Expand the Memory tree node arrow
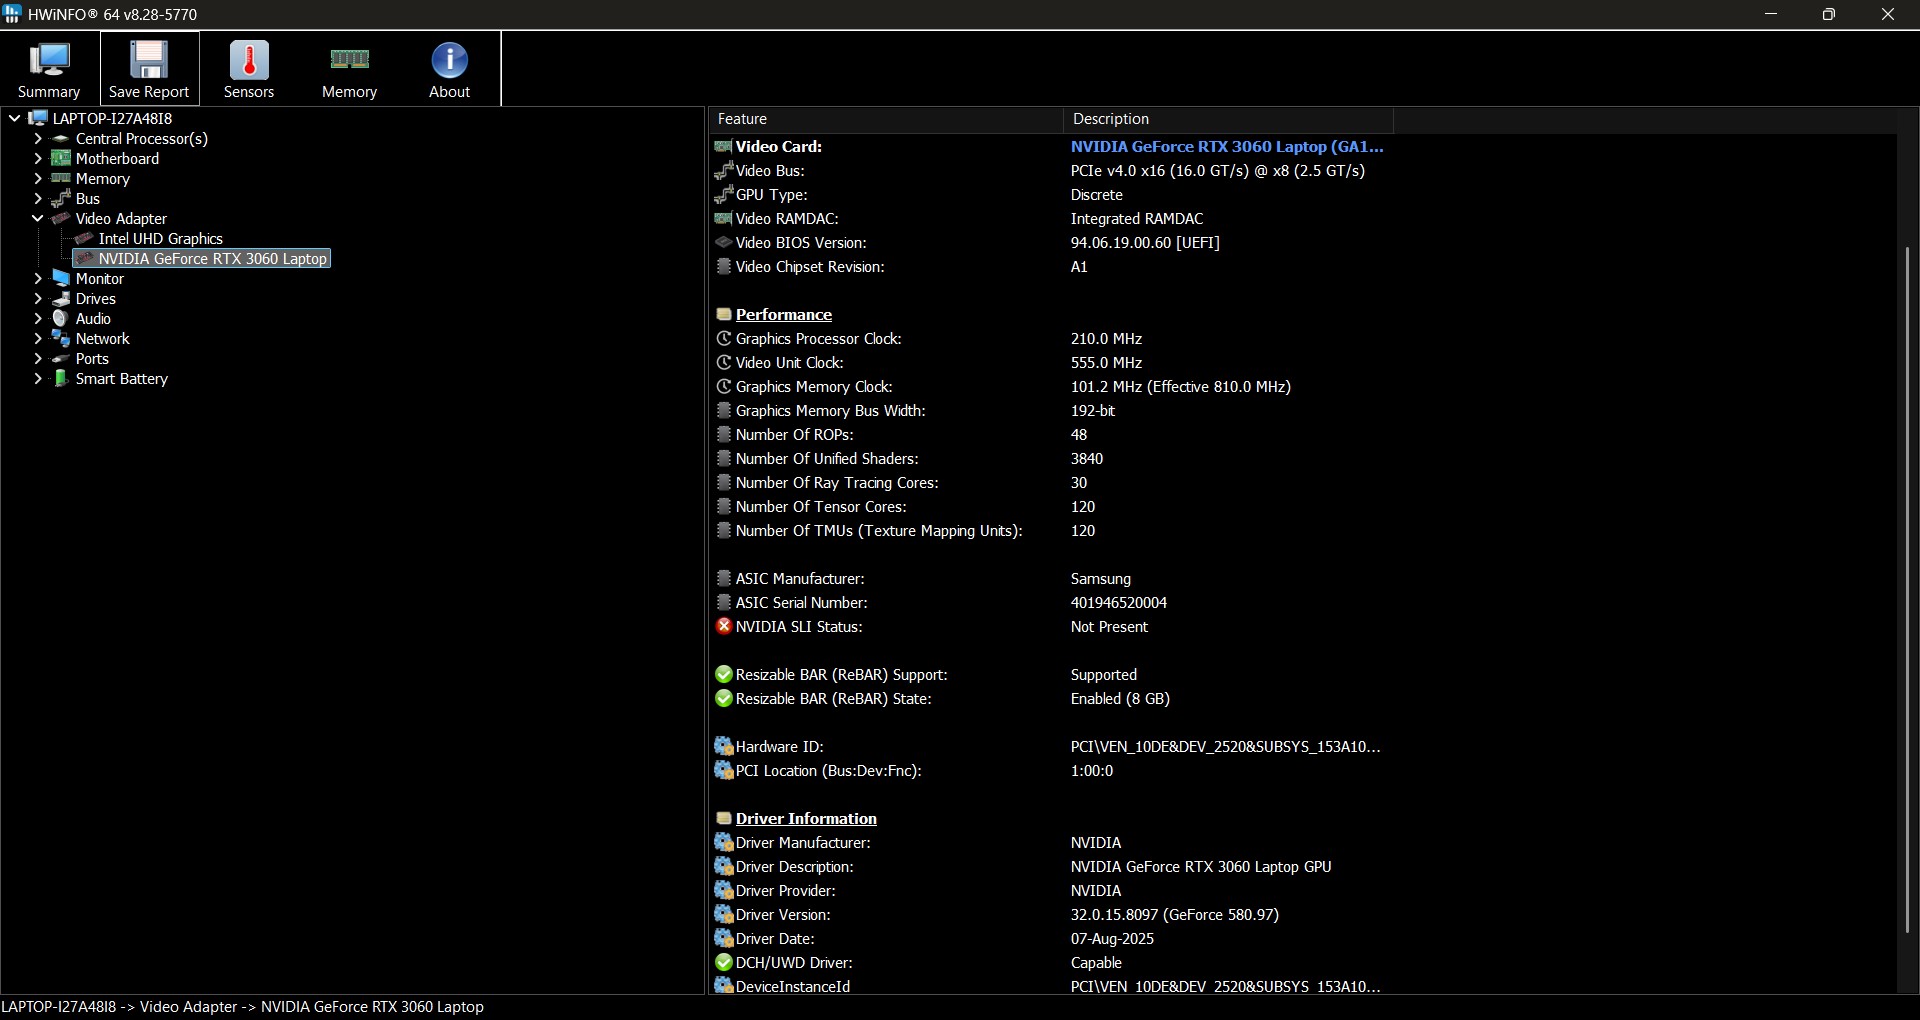This screenshot has height=1020, width=1920. pos(37,178)
